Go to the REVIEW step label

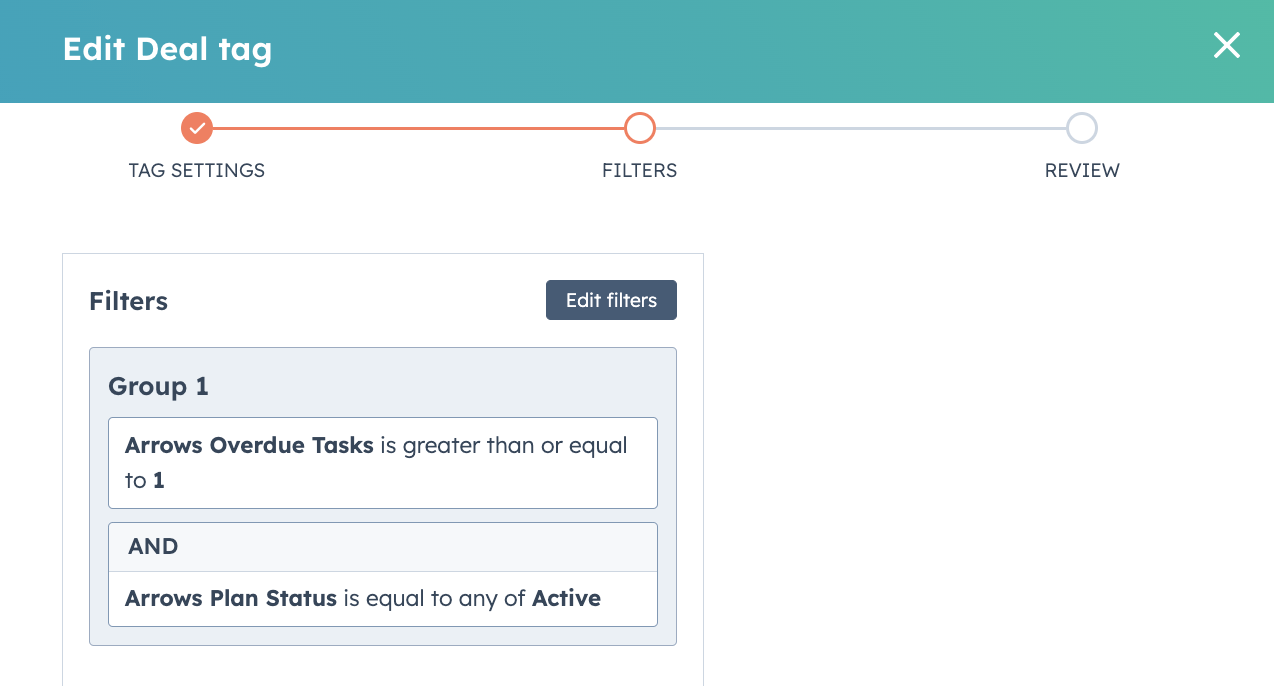click(1082, 170)
